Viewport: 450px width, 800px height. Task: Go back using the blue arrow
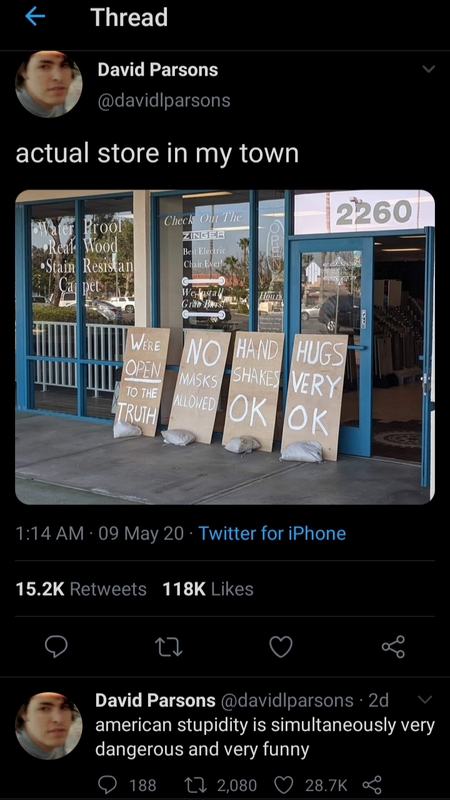tap(35, 17)
